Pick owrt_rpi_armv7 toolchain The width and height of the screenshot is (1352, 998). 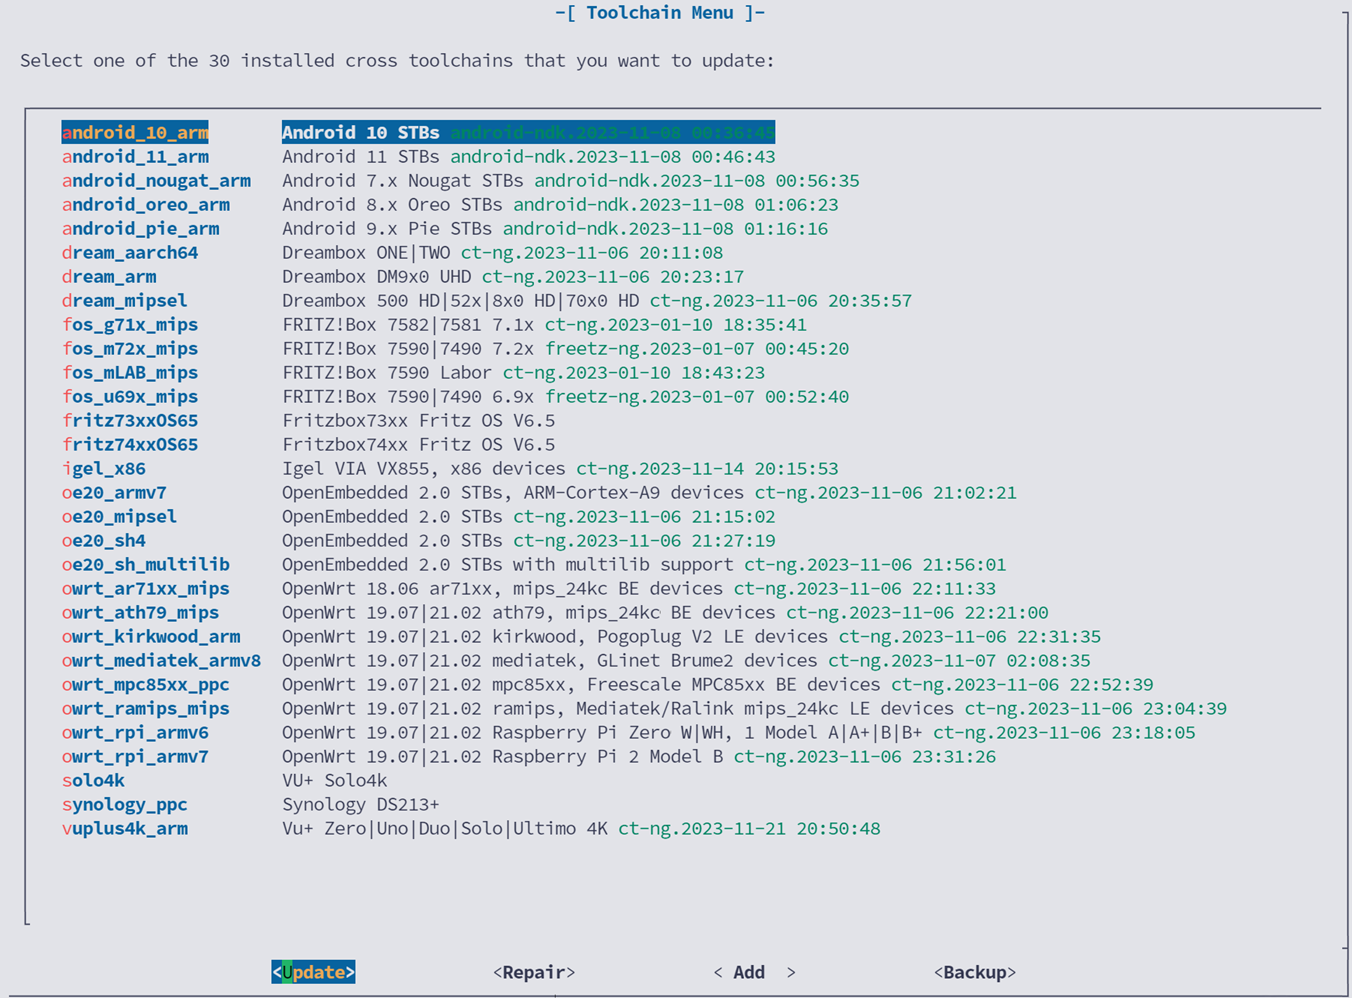[135, 756]
